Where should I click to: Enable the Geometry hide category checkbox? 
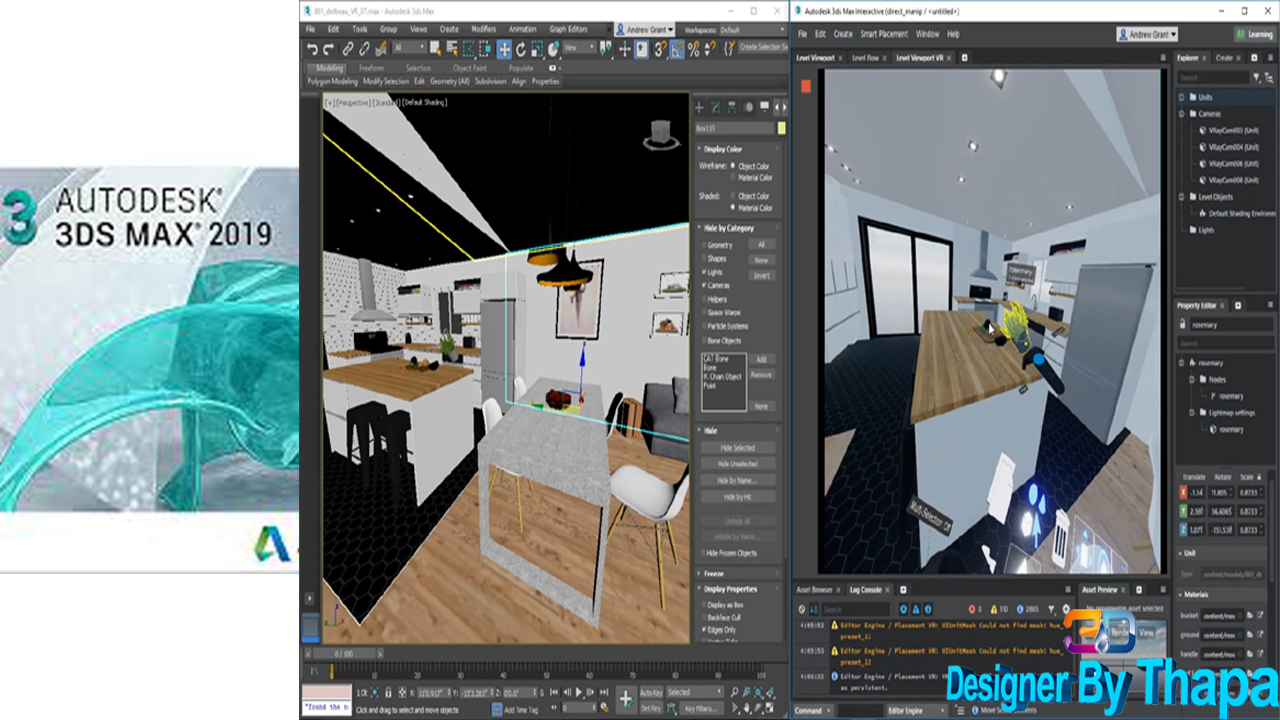pos(703,245)
